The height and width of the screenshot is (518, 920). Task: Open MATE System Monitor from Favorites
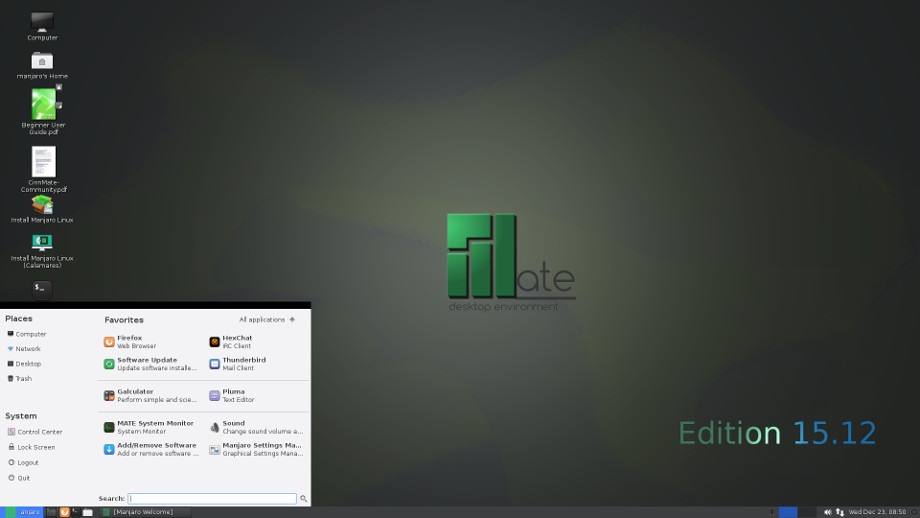pyautogui.click(x=150, y=427)
